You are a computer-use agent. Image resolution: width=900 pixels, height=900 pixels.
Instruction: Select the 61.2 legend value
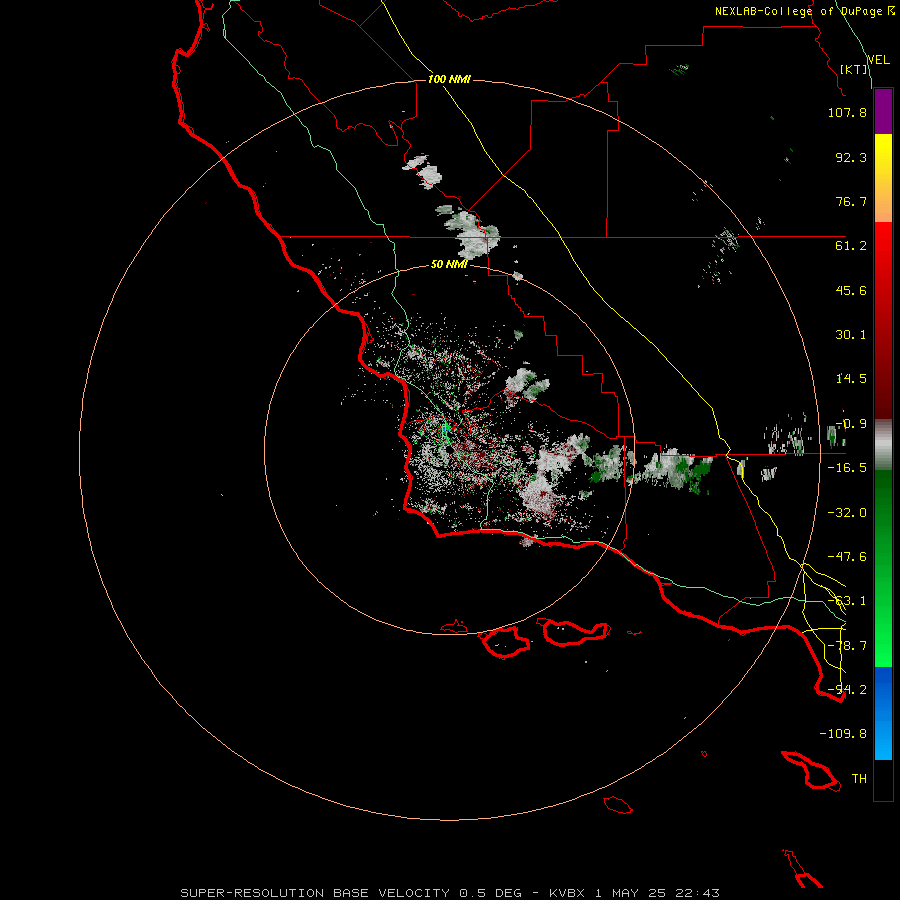point(851,246)
